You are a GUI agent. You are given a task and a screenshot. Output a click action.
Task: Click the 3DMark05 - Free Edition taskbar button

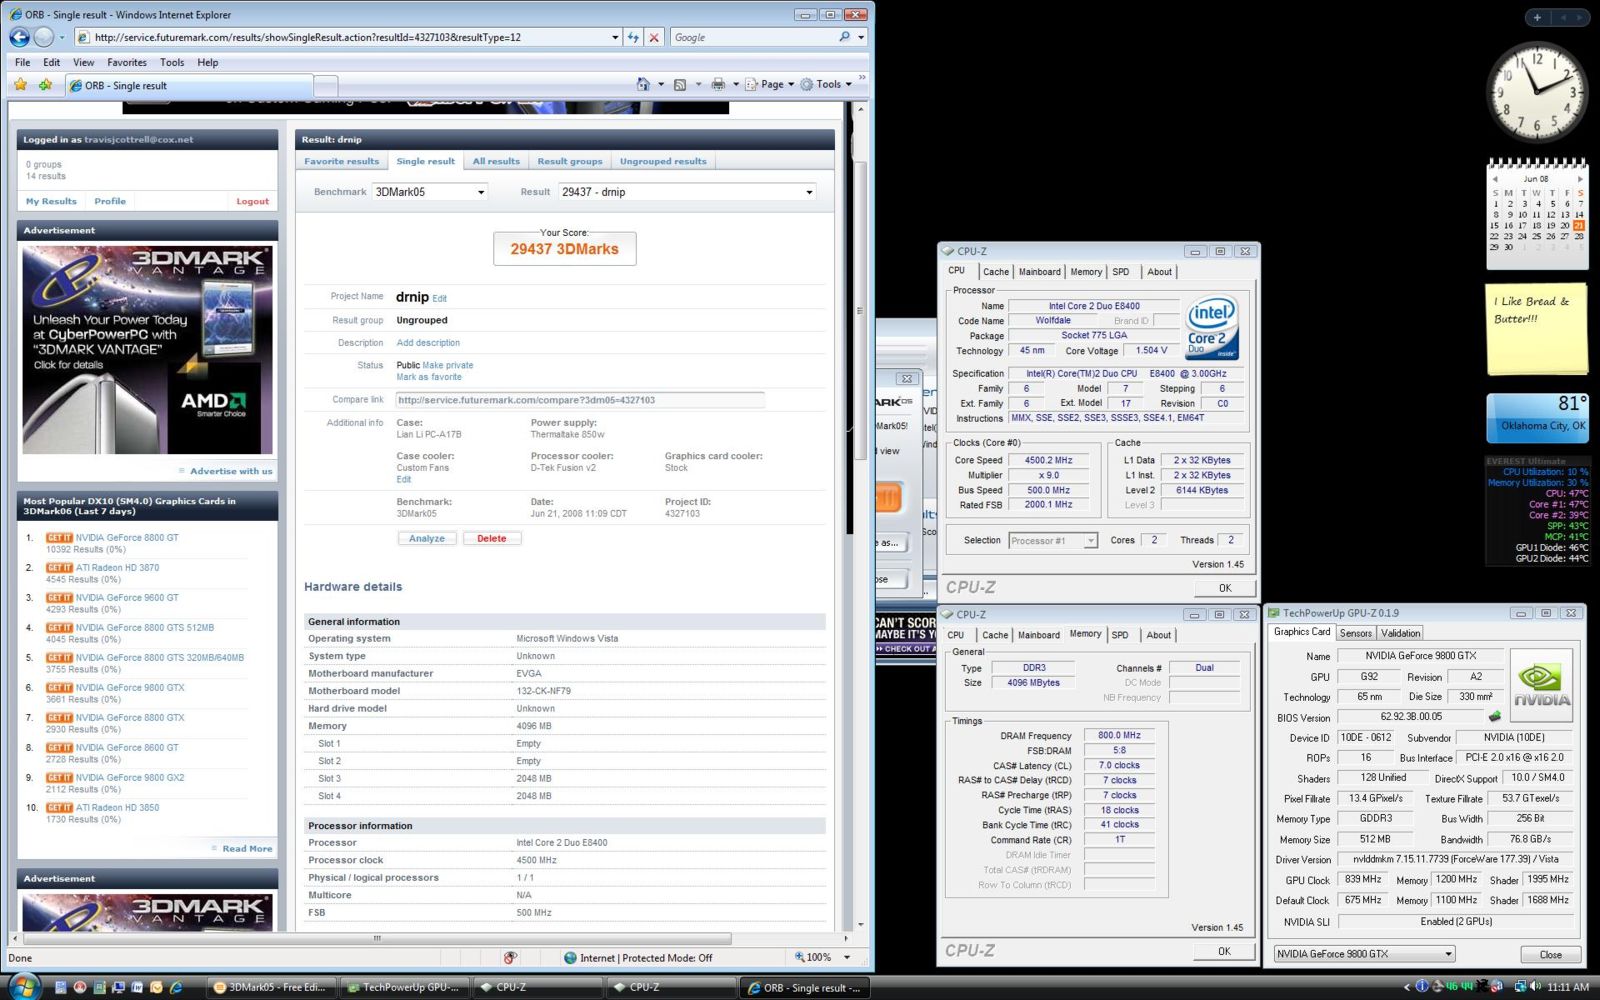[x=270, y=987]
